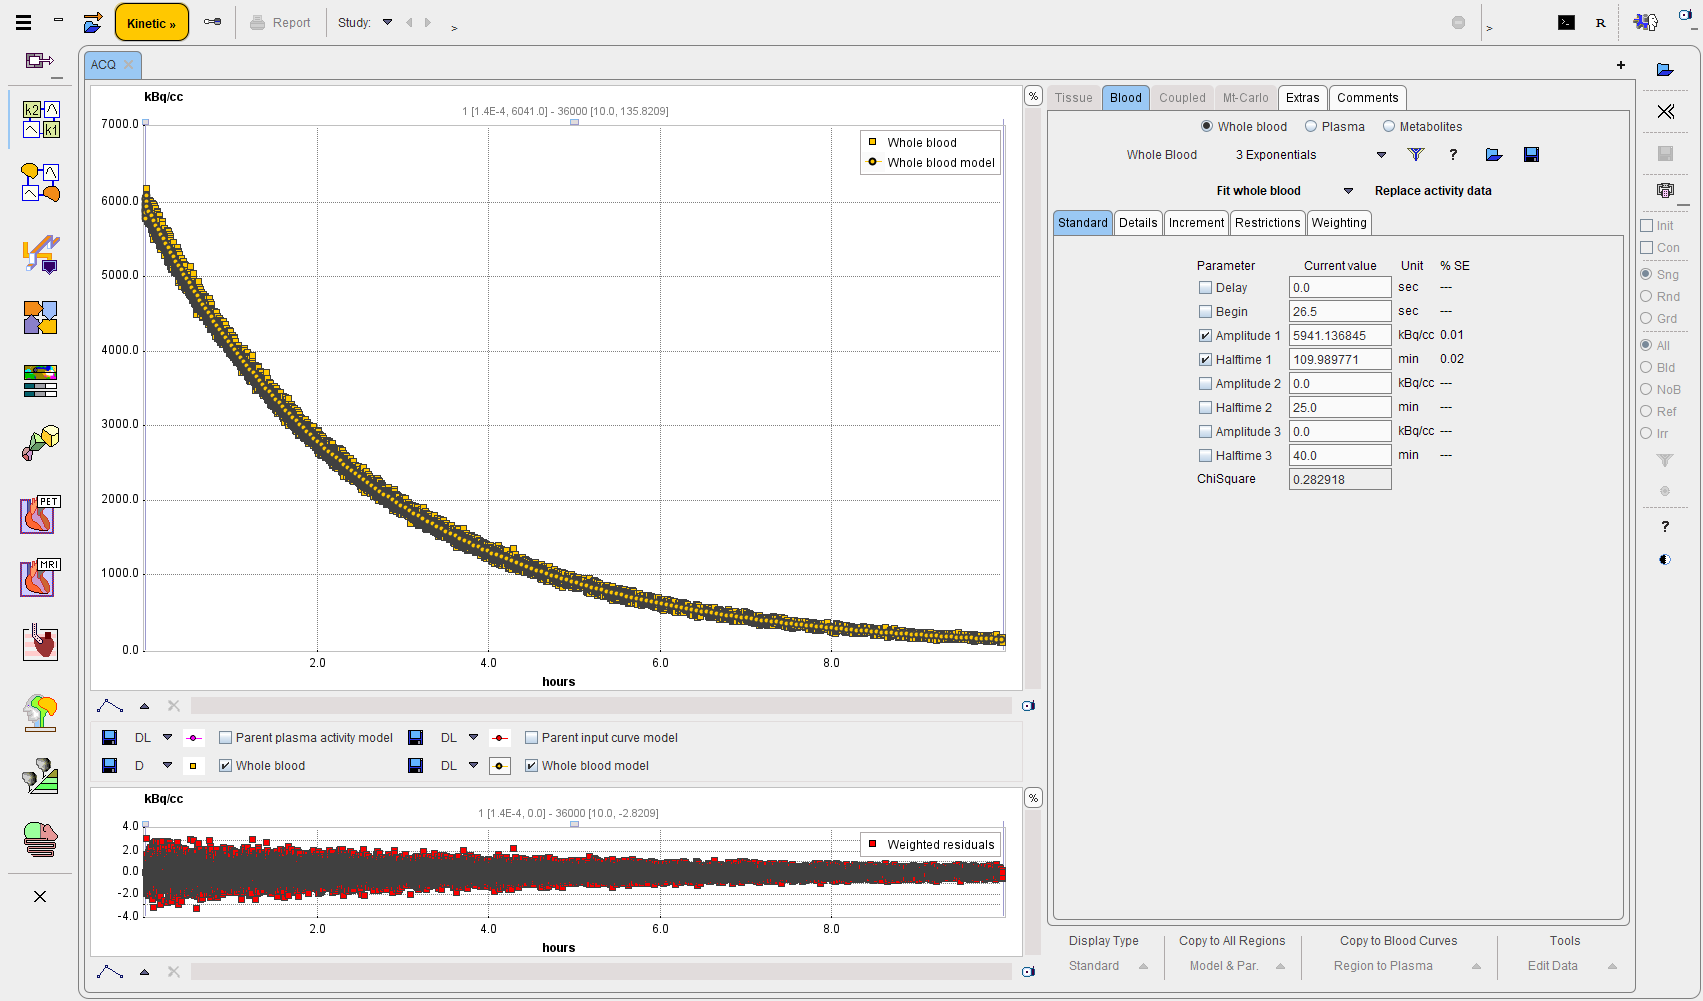Select the Whole blood radio button
This screenshot has width=1703, height=1001.
[x=1207, y=127]
